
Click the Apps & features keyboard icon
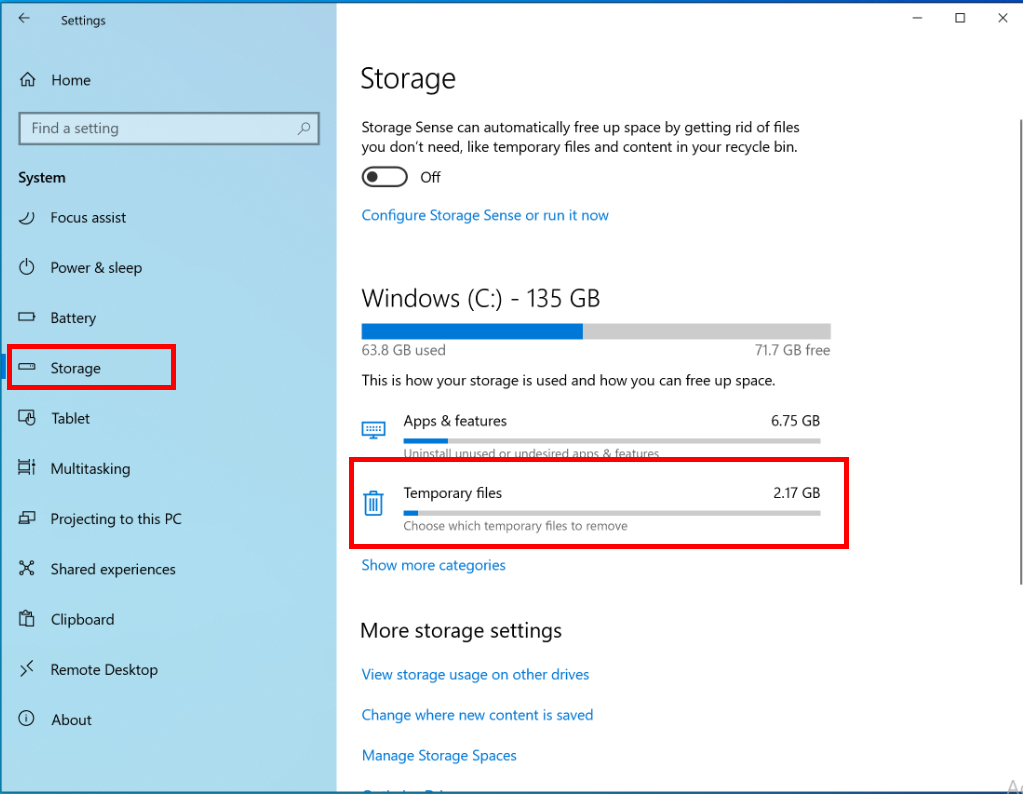373,430
